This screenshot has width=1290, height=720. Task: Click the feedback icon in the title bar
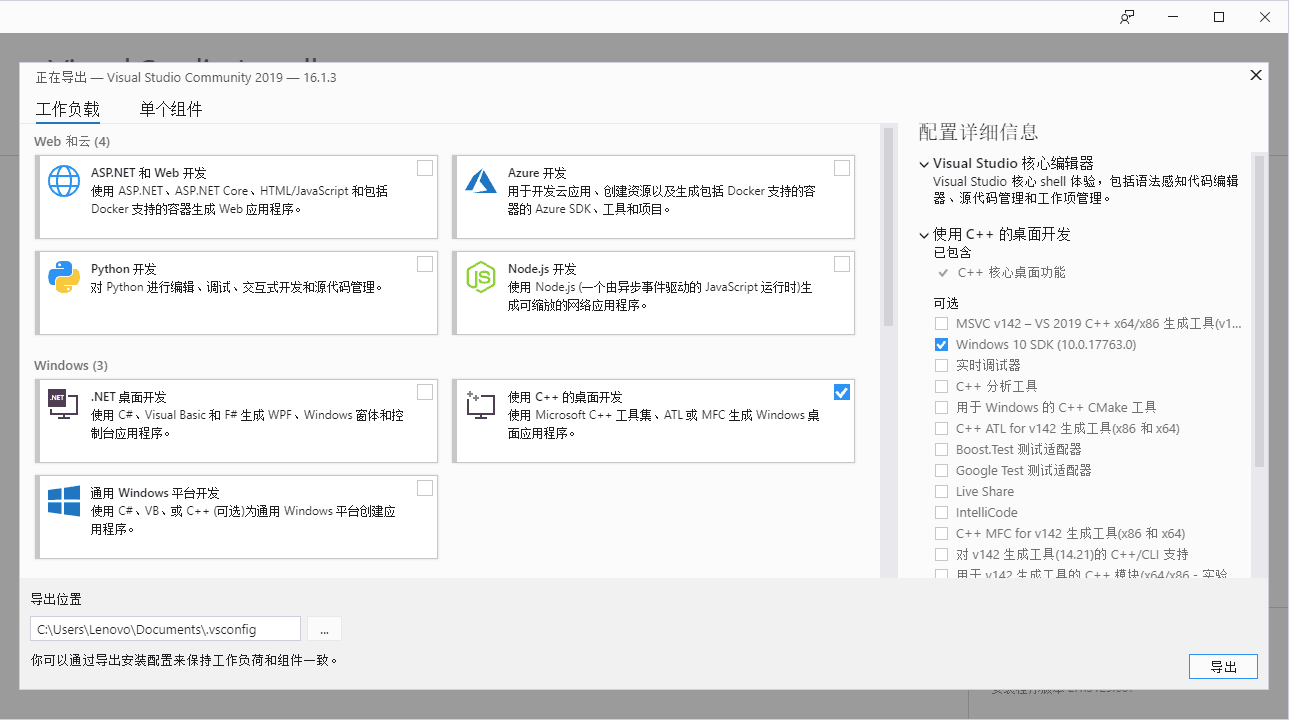click(1128, 17)
